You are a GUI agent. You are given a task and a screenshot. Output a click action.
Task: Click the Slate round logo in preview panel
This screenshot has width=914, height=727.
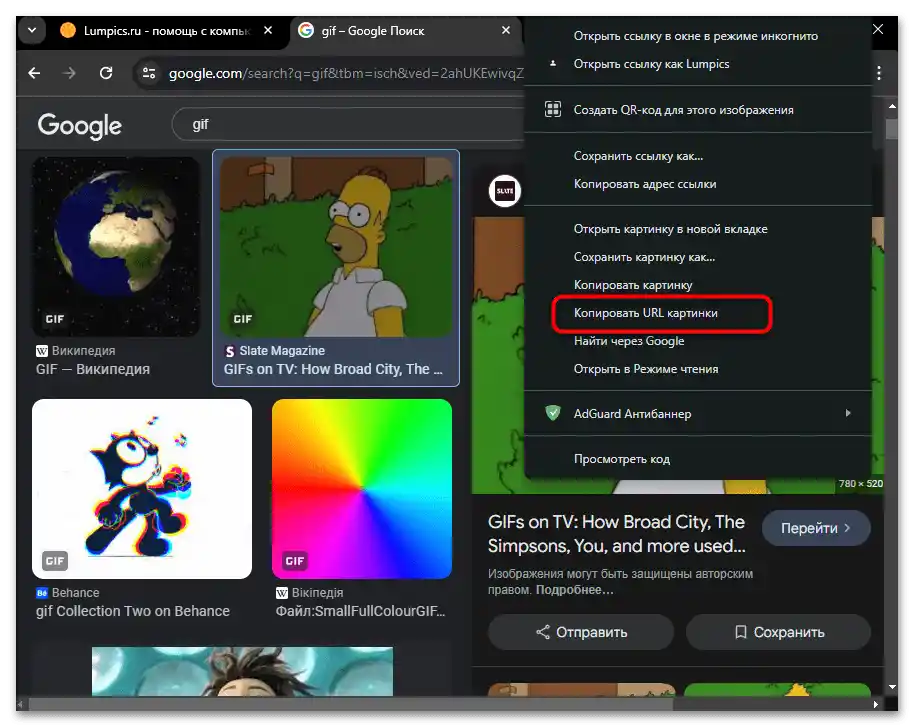[505, 191]
